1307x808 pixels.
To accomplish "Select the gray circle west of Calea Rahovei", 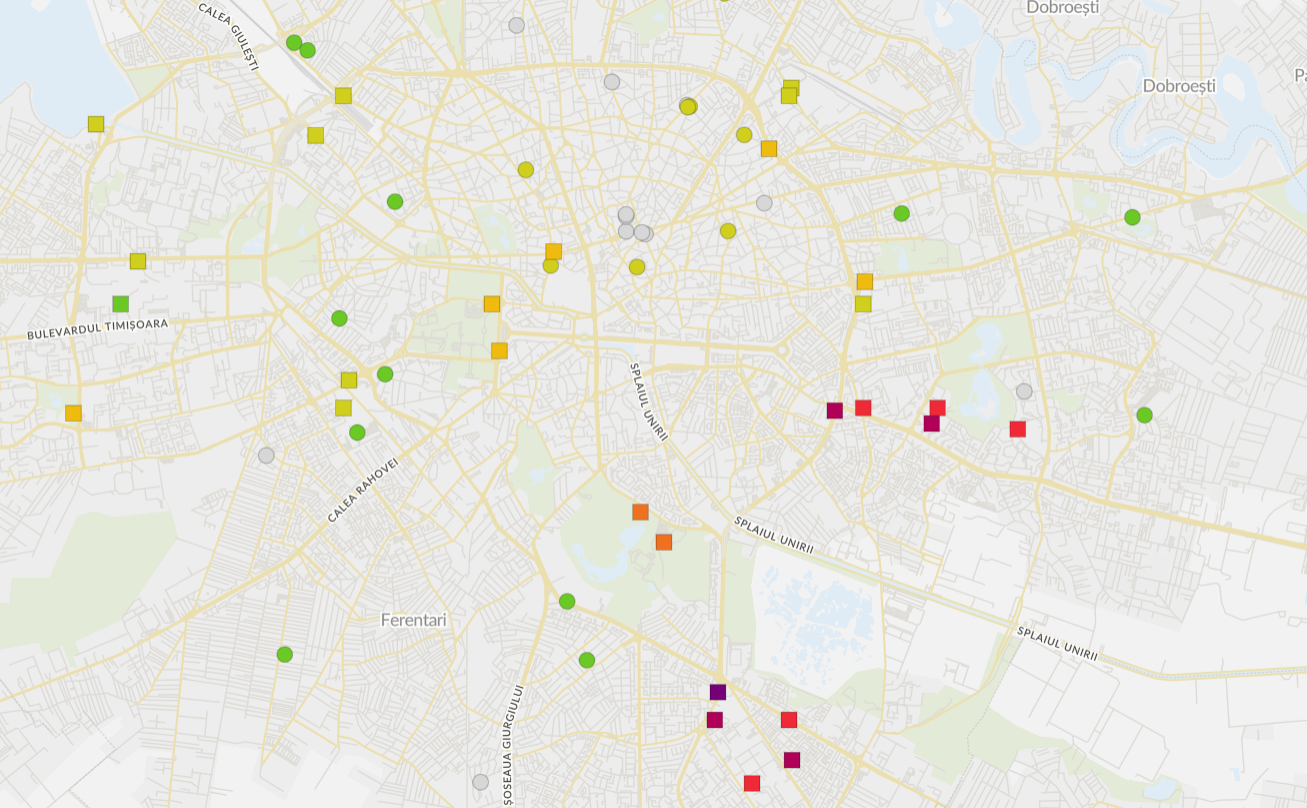I will (266, 455).
